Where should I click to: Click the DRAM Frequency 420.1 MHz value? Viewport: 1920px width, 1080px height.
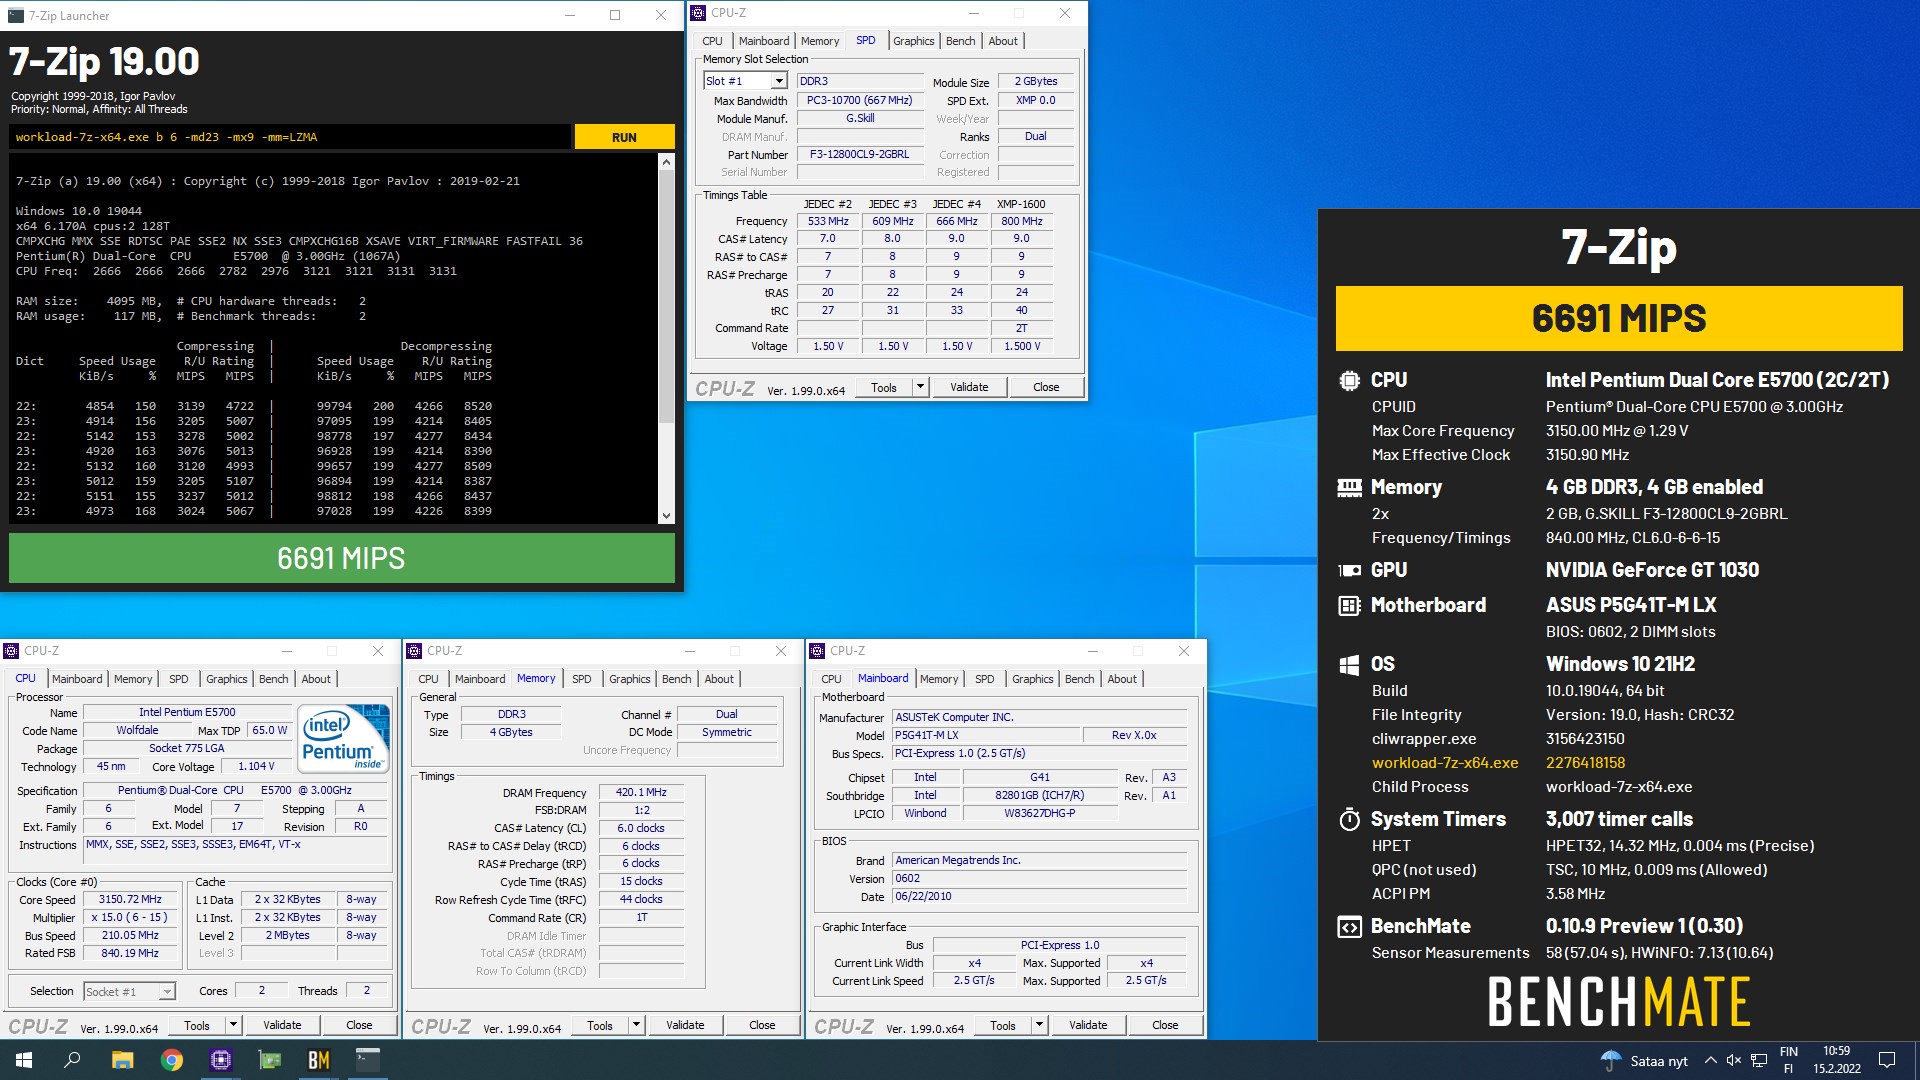pyautogui.click(x=641, y=792)
